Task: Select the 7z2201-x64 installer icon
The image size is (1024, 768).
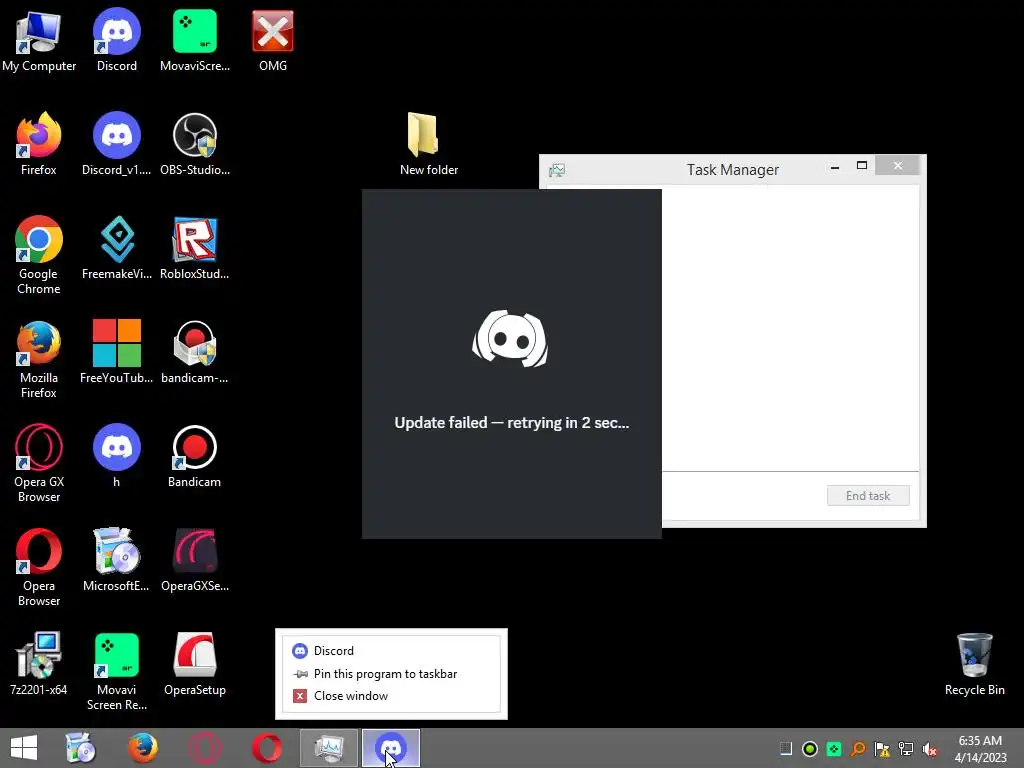Action: [x=39, y=664]
